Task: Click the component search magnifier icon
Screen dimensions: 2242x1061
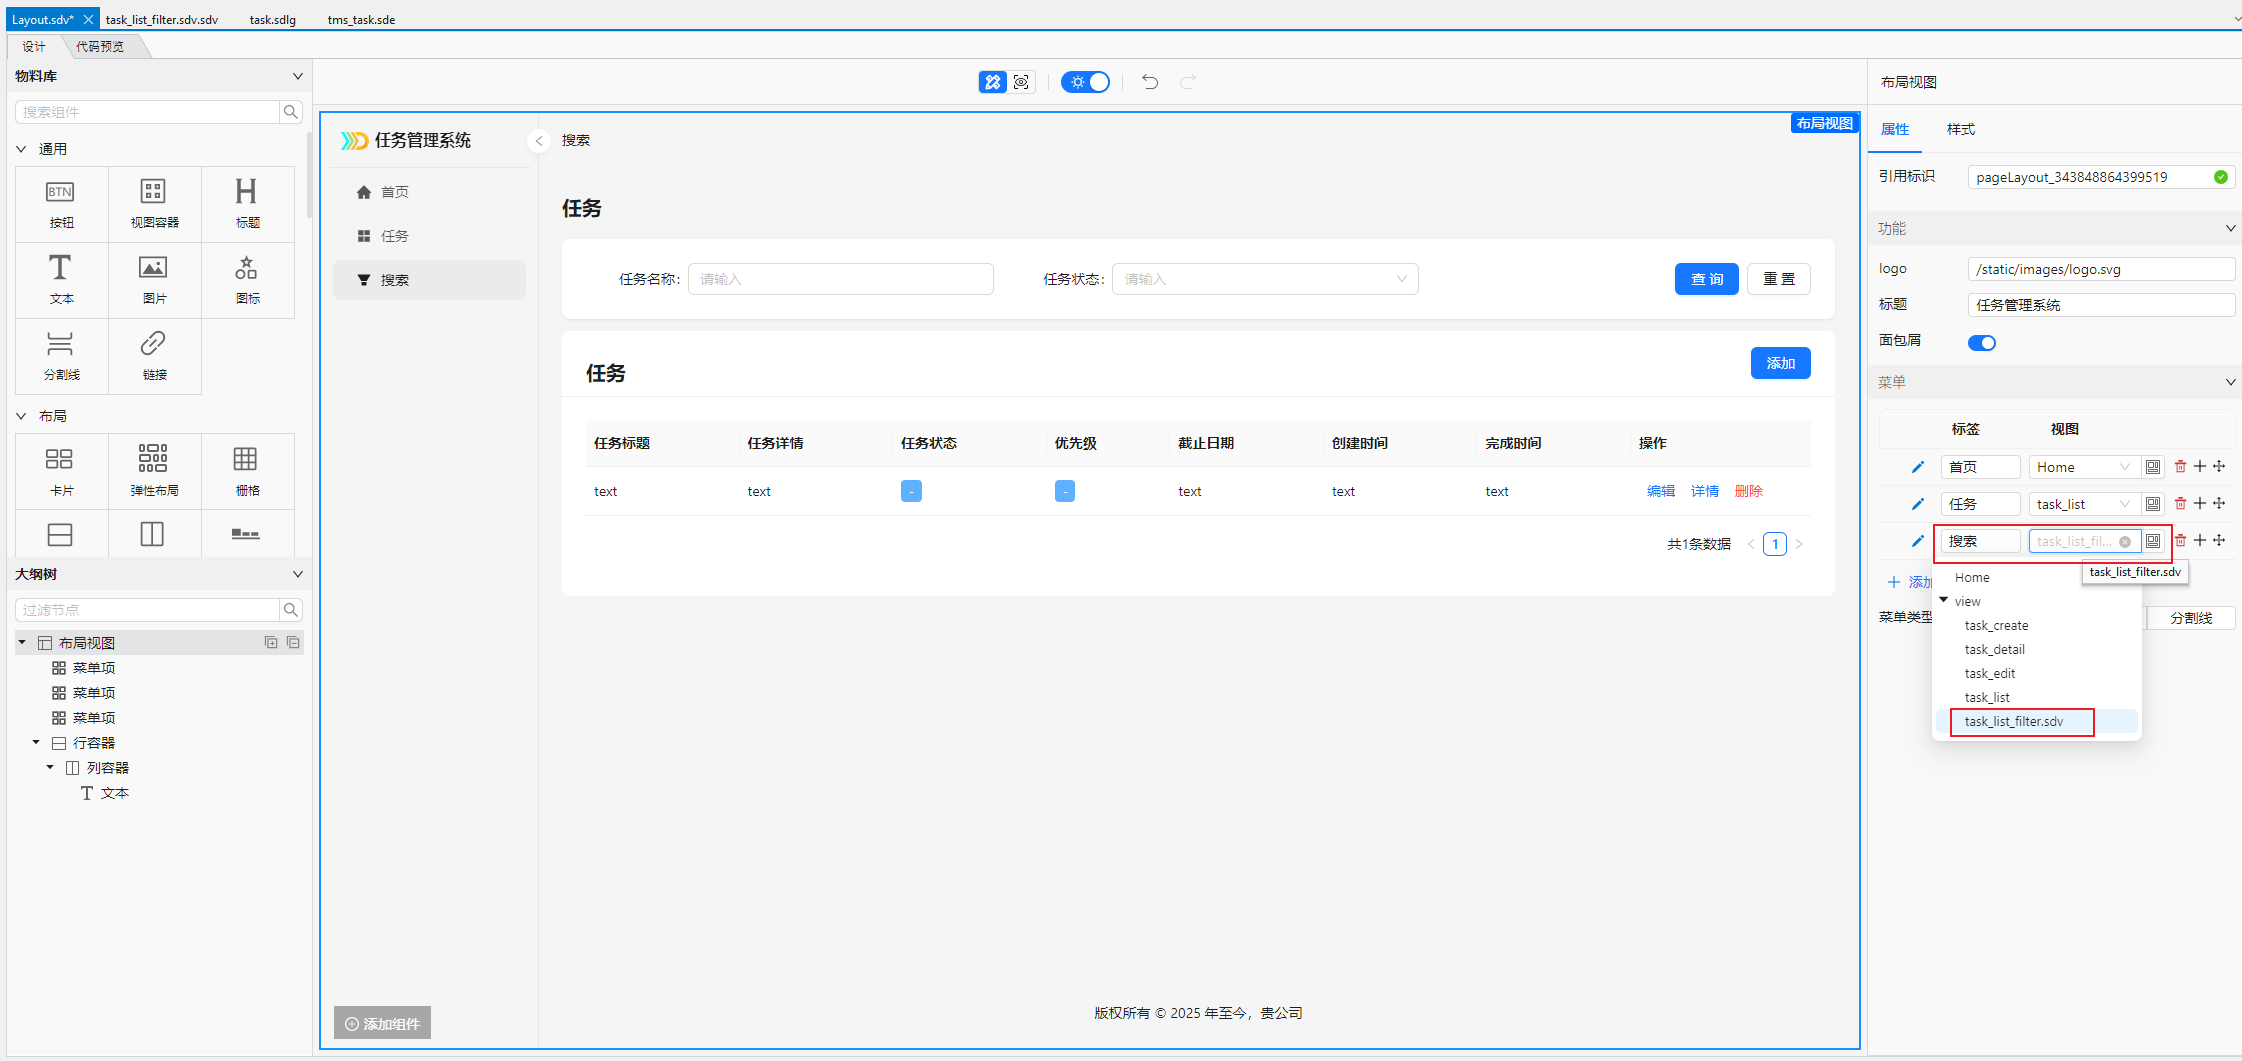Action: 291,112
